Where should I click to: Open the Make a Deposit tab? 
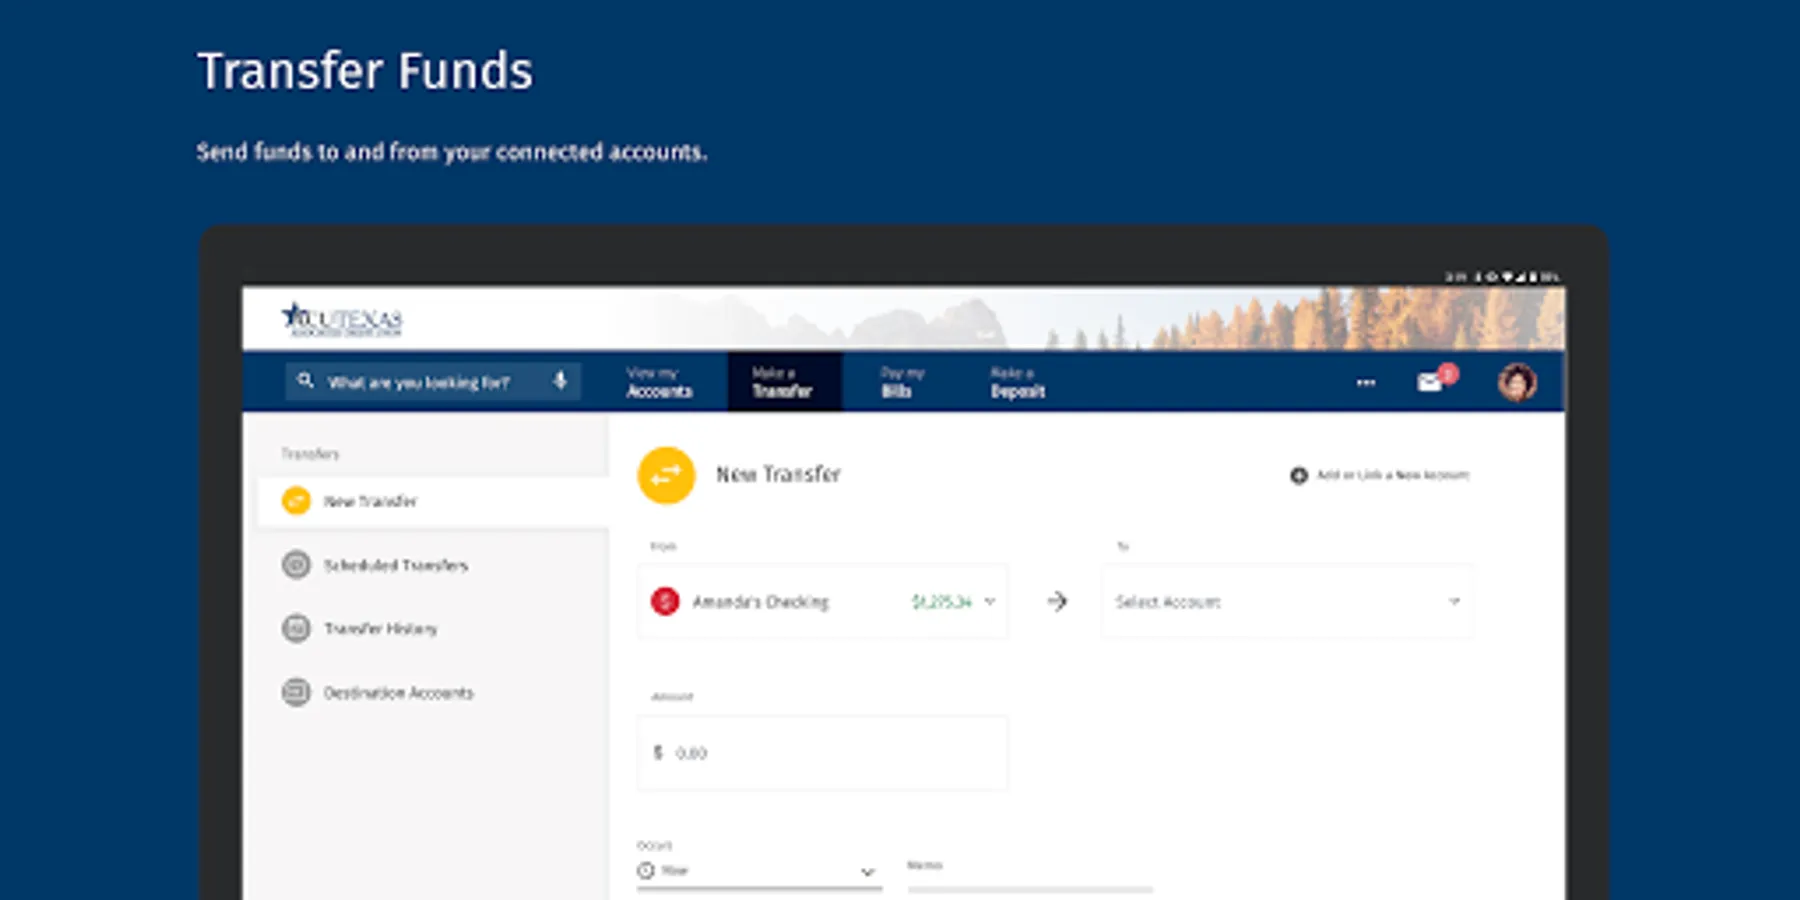[1018, 382]
